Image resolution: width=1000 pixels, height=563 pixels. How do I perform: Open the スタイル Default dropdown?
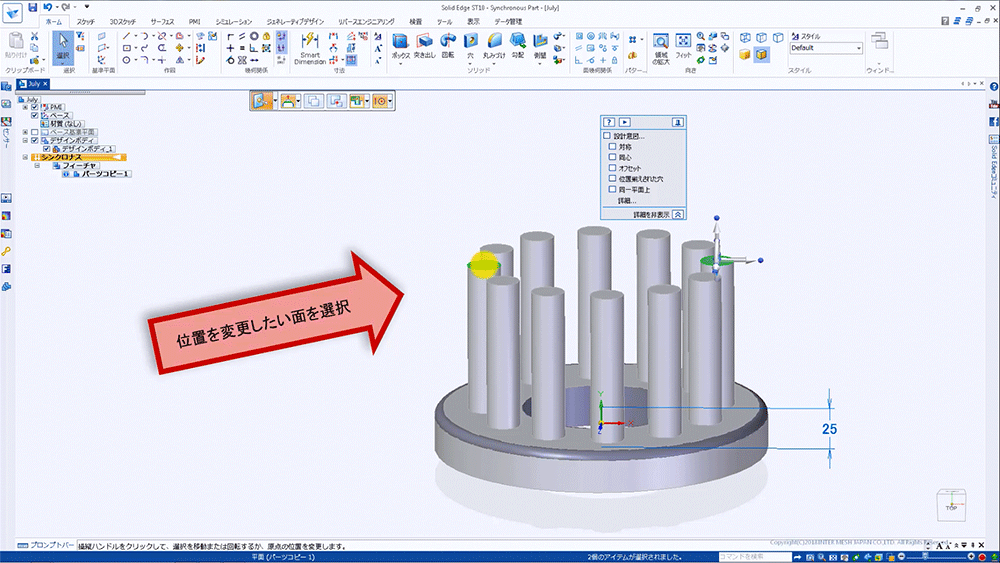[x=858, y=47]
